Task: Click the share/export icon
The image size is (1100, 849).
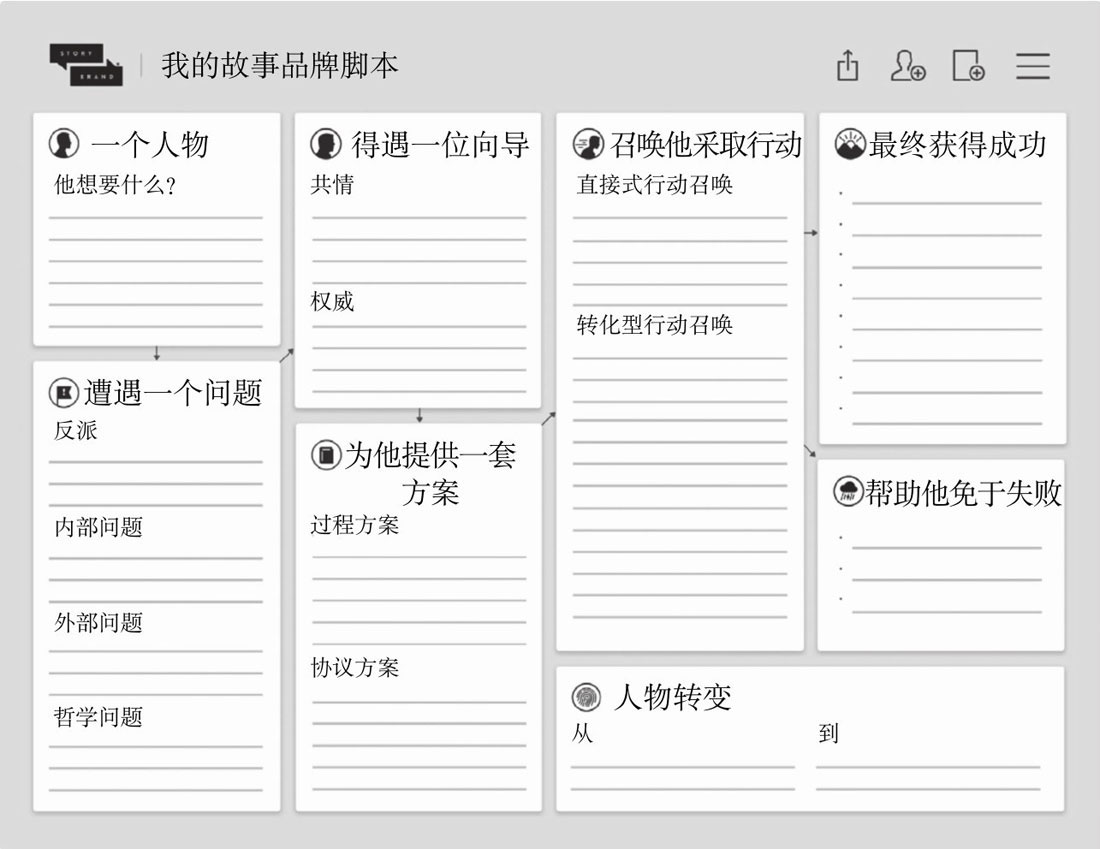Action: click(847, 66)
